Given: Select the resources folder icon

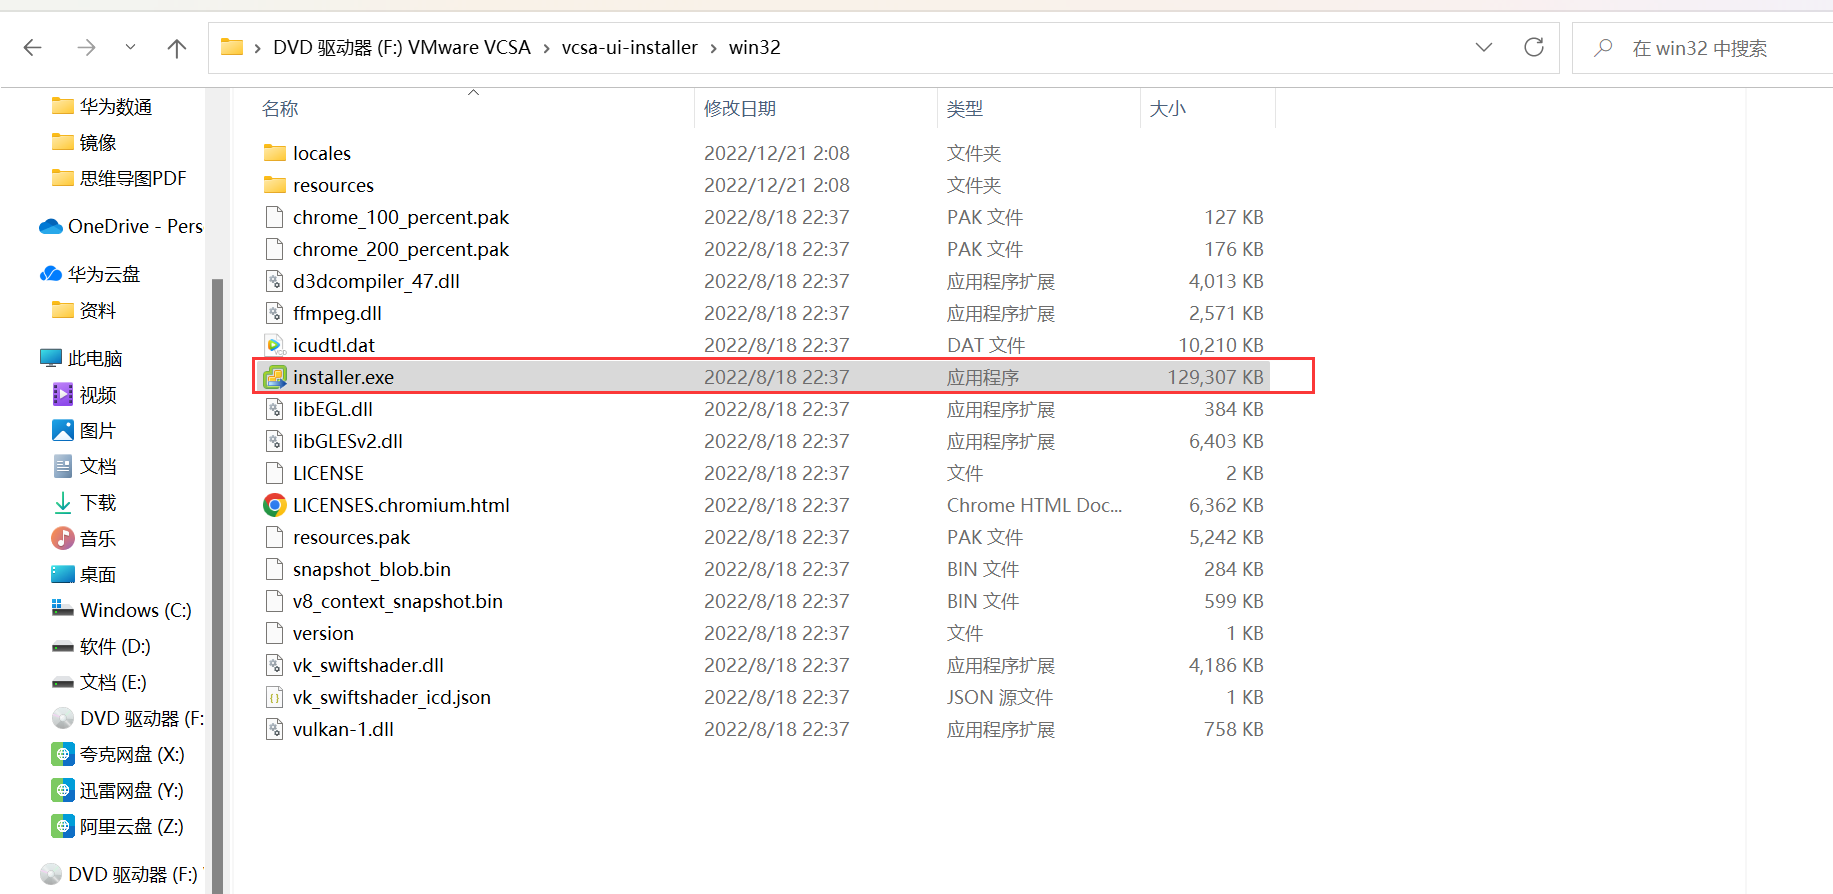Looking at the screenshot, I should pos(275,185).
